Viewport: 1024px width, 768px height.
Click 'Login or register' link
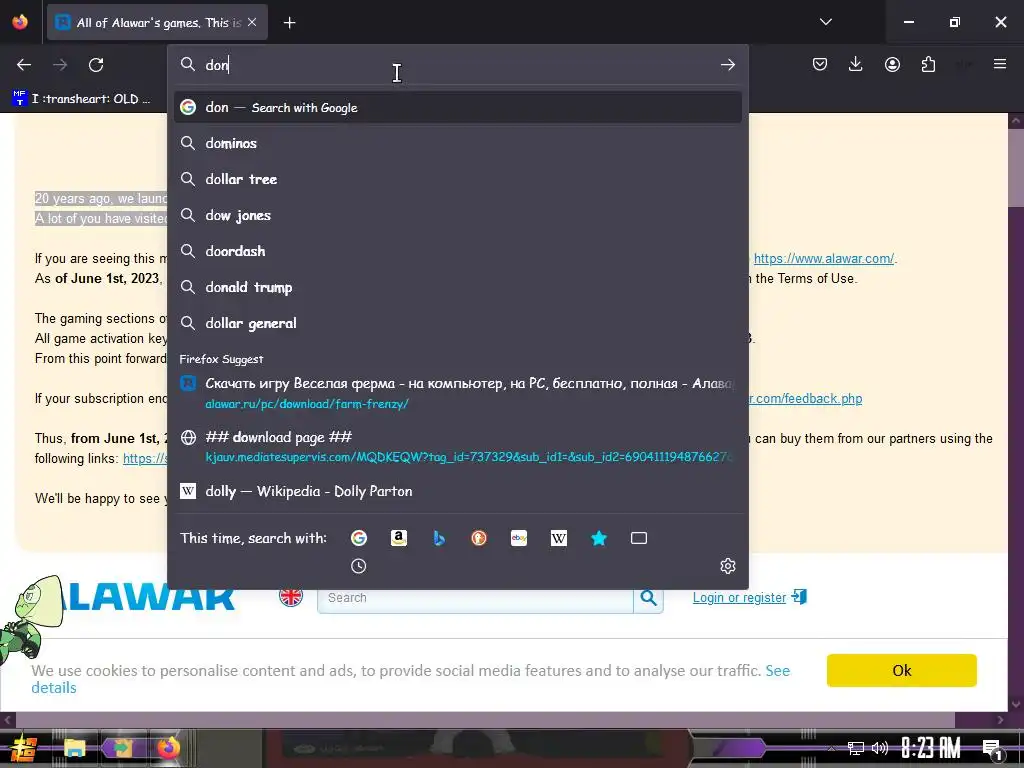pyautogui.click(x=739, y=598)
